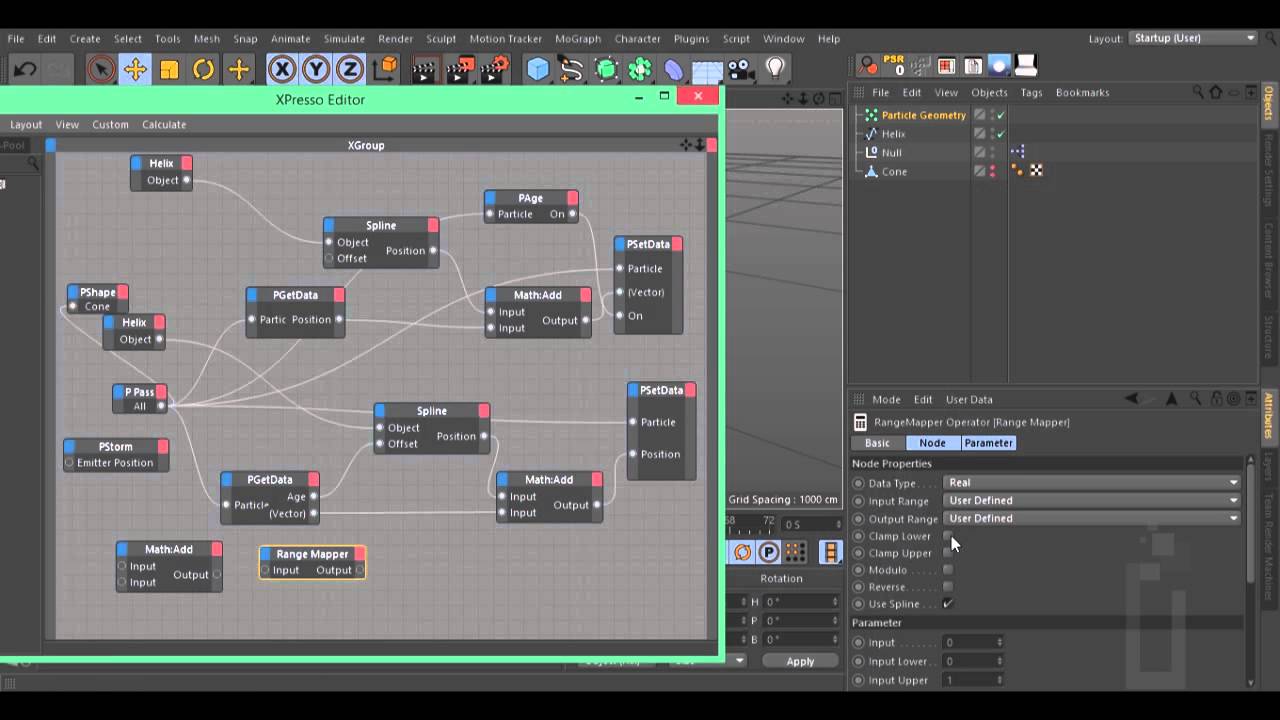1280x720 pixels.
Task: Add a Camera object
Action: 740,69
